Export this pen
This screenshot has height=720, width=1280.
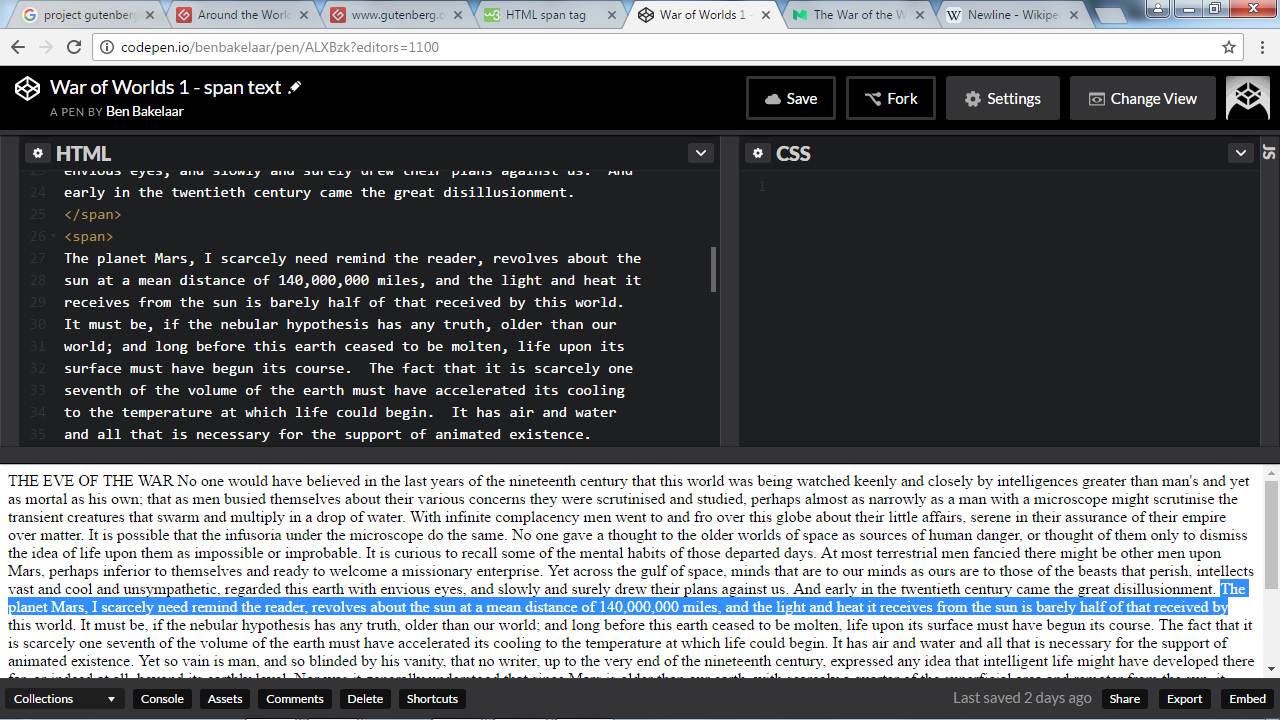click(x=1185, y=699)
